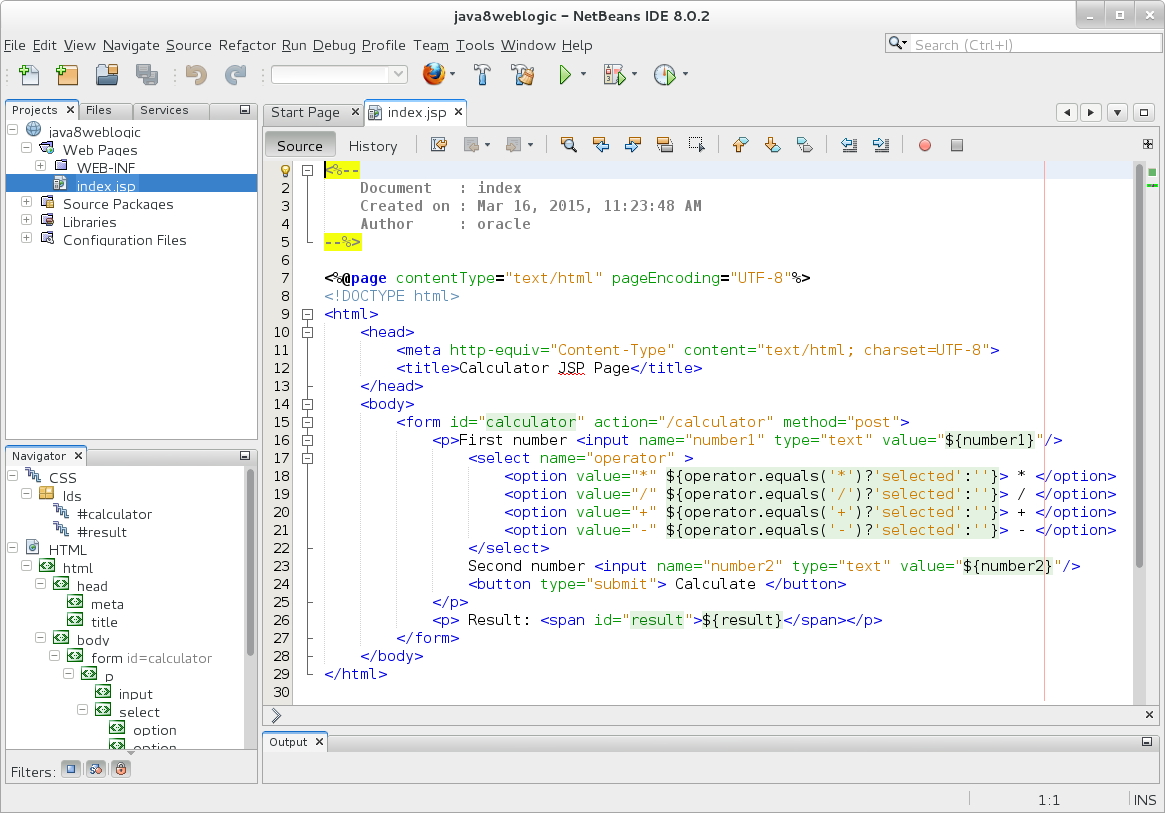
Task: Switch to the Start Page tab
Action: pyautogui.click(x=305, y=113)
